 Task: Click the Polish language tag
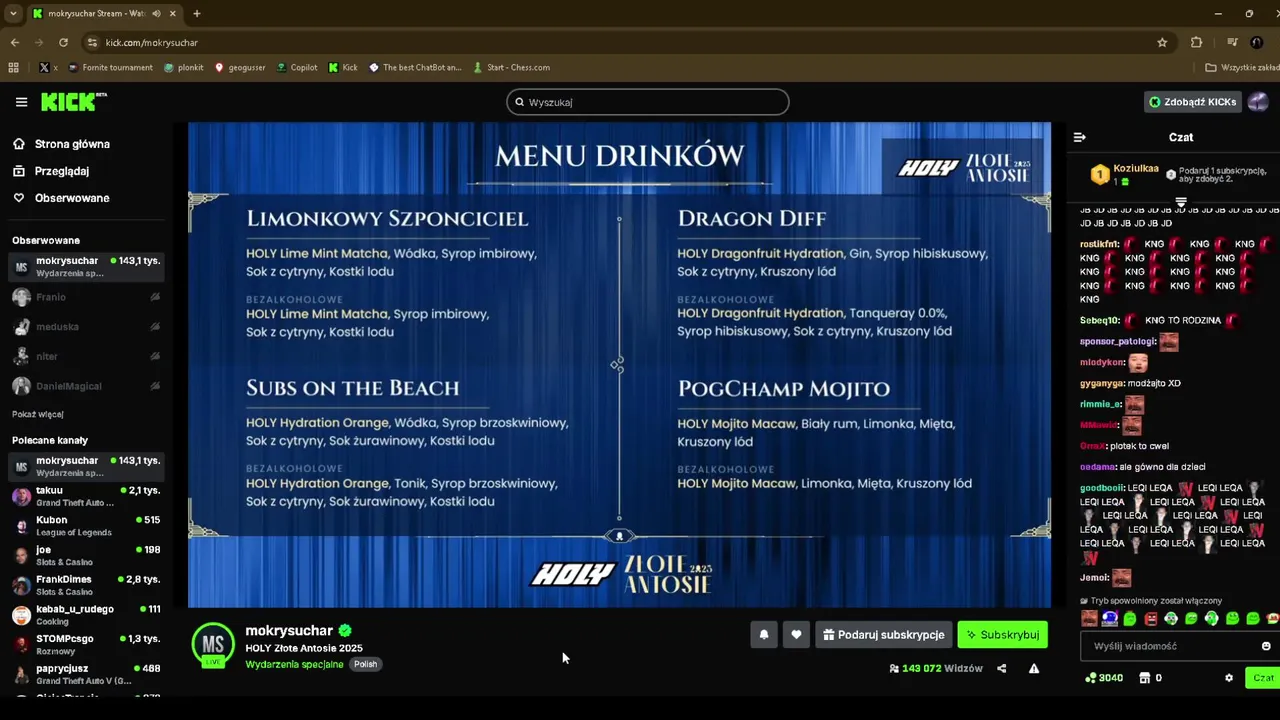(x=365, y=664)
